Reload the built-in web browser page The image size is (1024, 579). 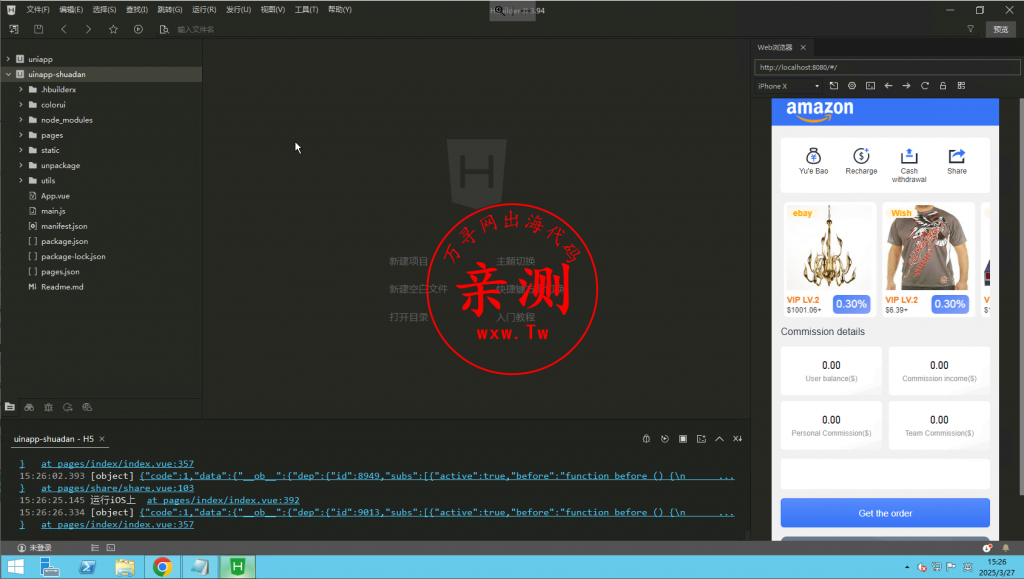pos(925,86)
